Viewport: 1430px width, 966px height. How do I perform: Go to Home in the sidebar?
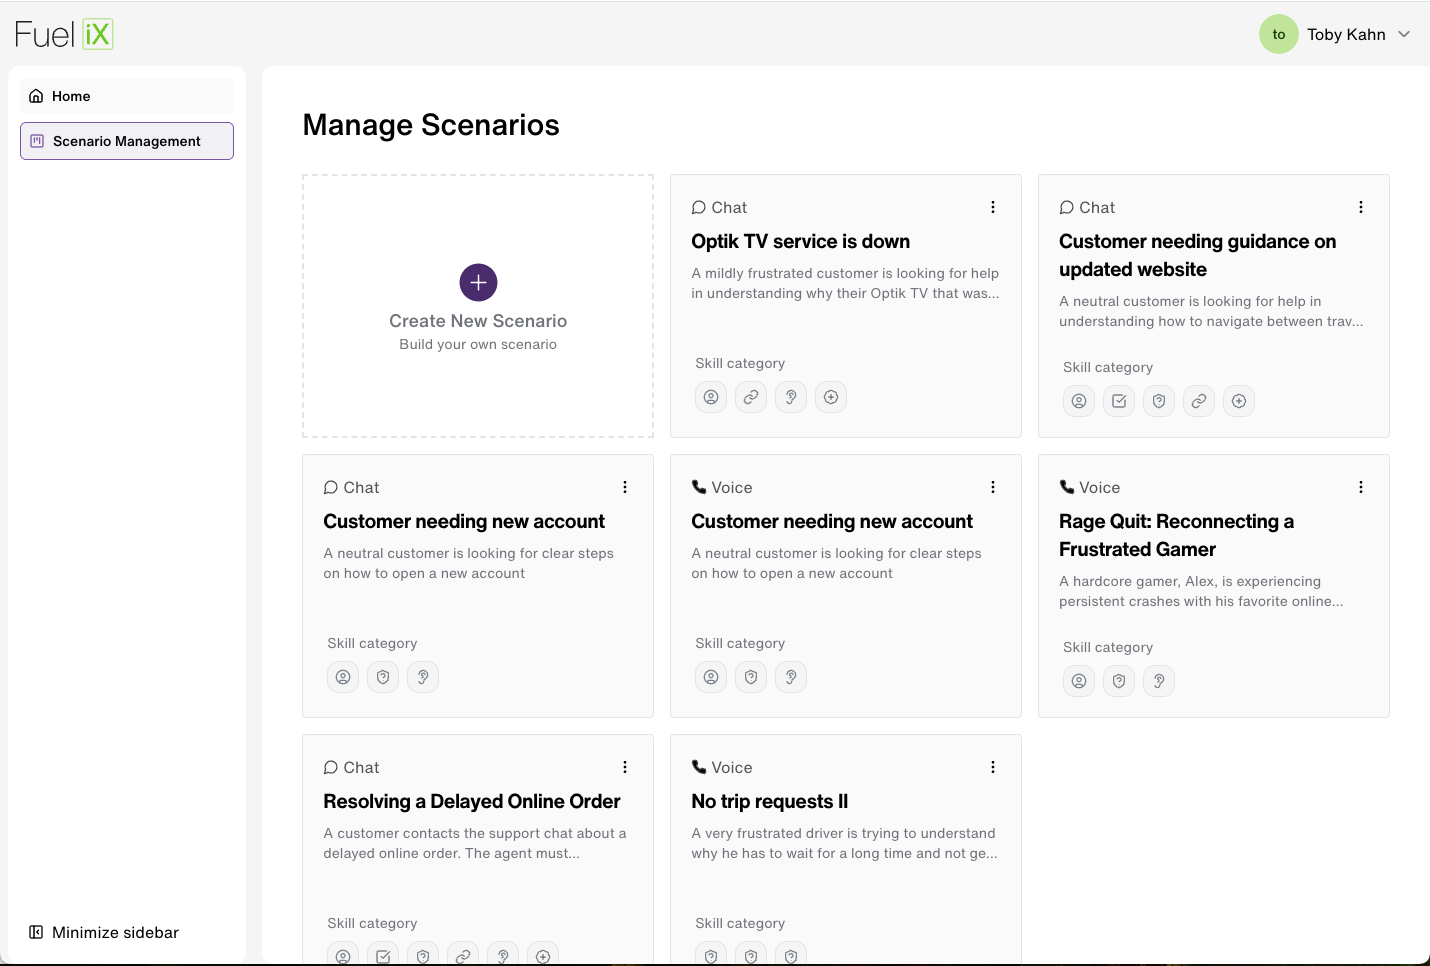(127, 96)
